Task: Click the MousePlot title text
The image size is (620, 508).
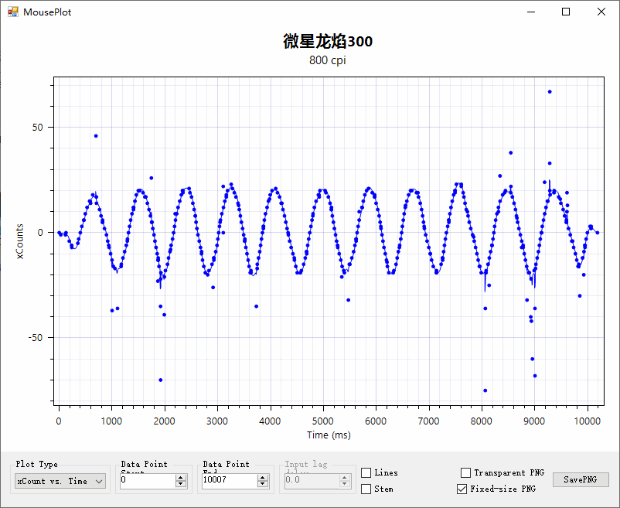Action: coord(47,12)
